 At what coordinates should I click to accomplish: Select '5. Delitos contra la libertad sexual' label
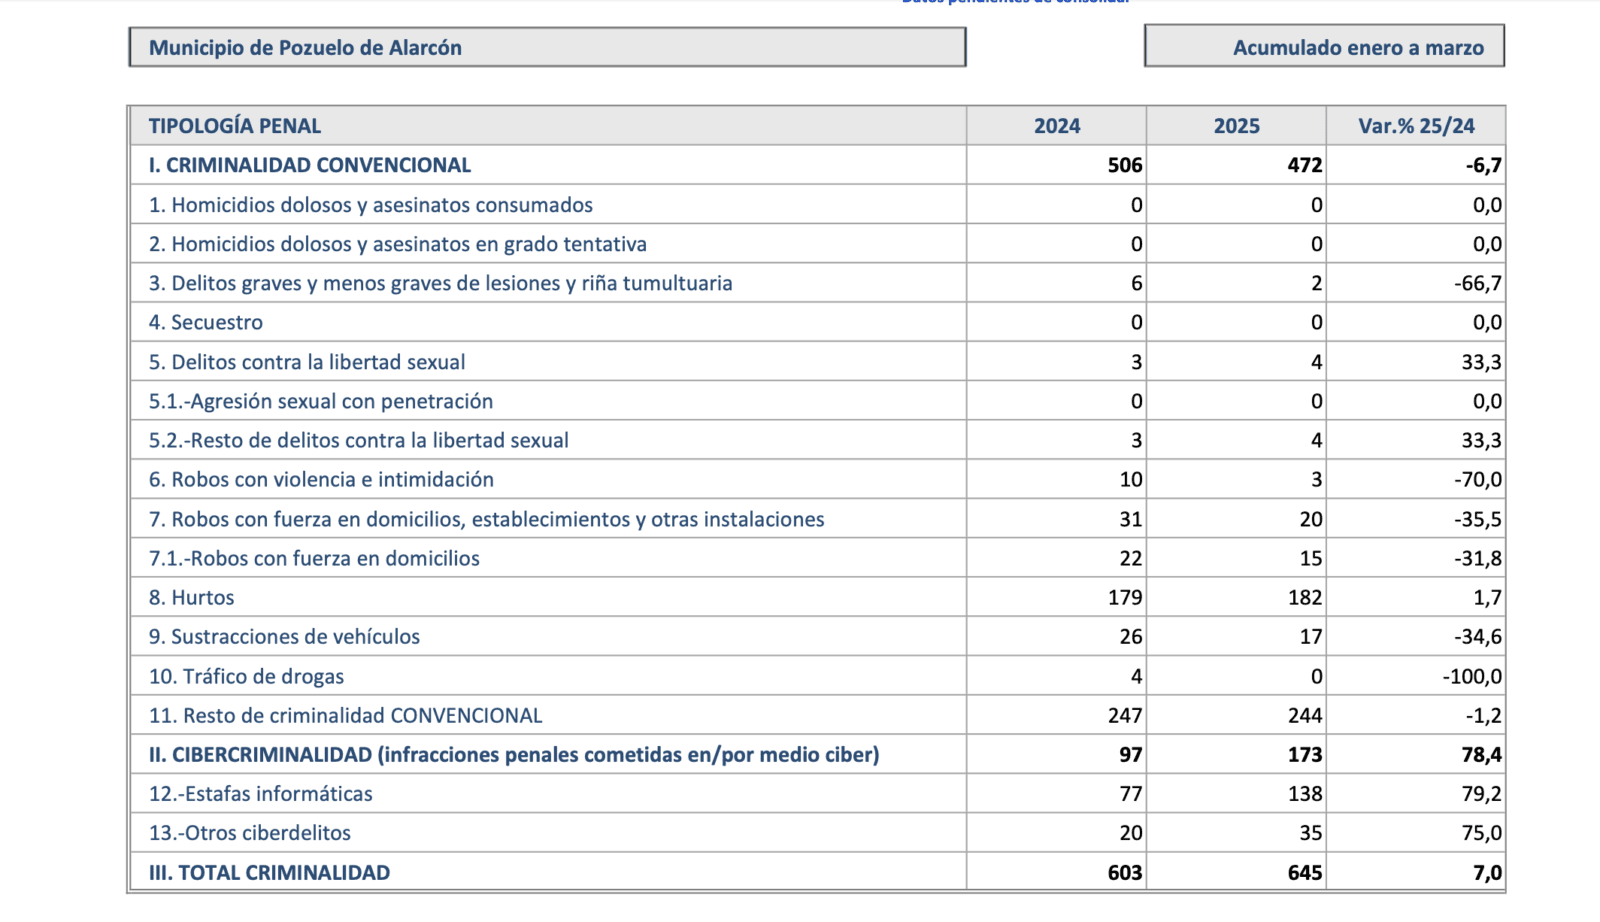(307, 362)
